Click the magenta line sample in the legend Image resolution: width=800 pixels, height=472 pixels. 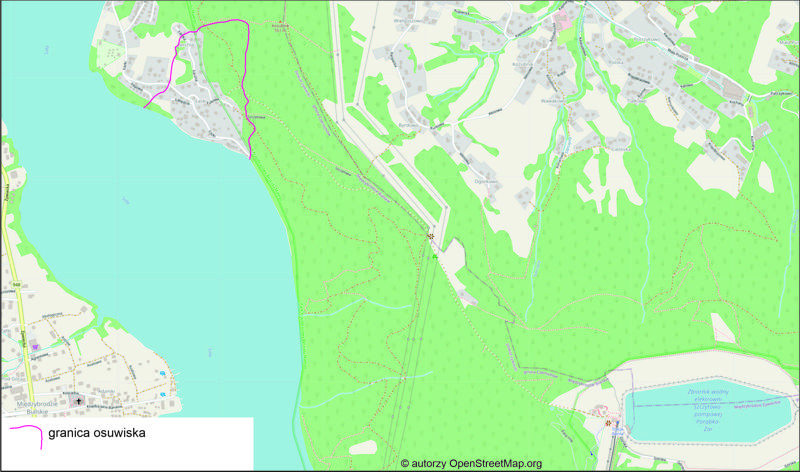[x=24, y=436]
